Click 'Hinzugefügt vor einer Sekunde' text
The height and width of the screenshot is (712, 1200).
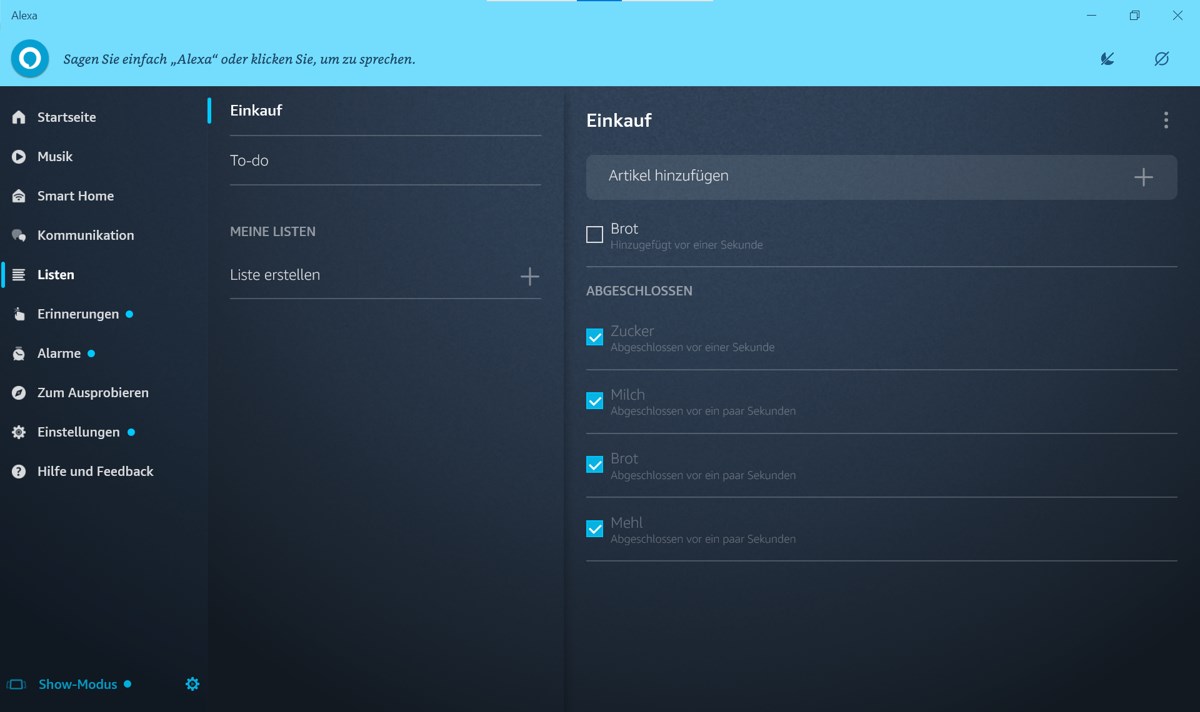[686, 245]
